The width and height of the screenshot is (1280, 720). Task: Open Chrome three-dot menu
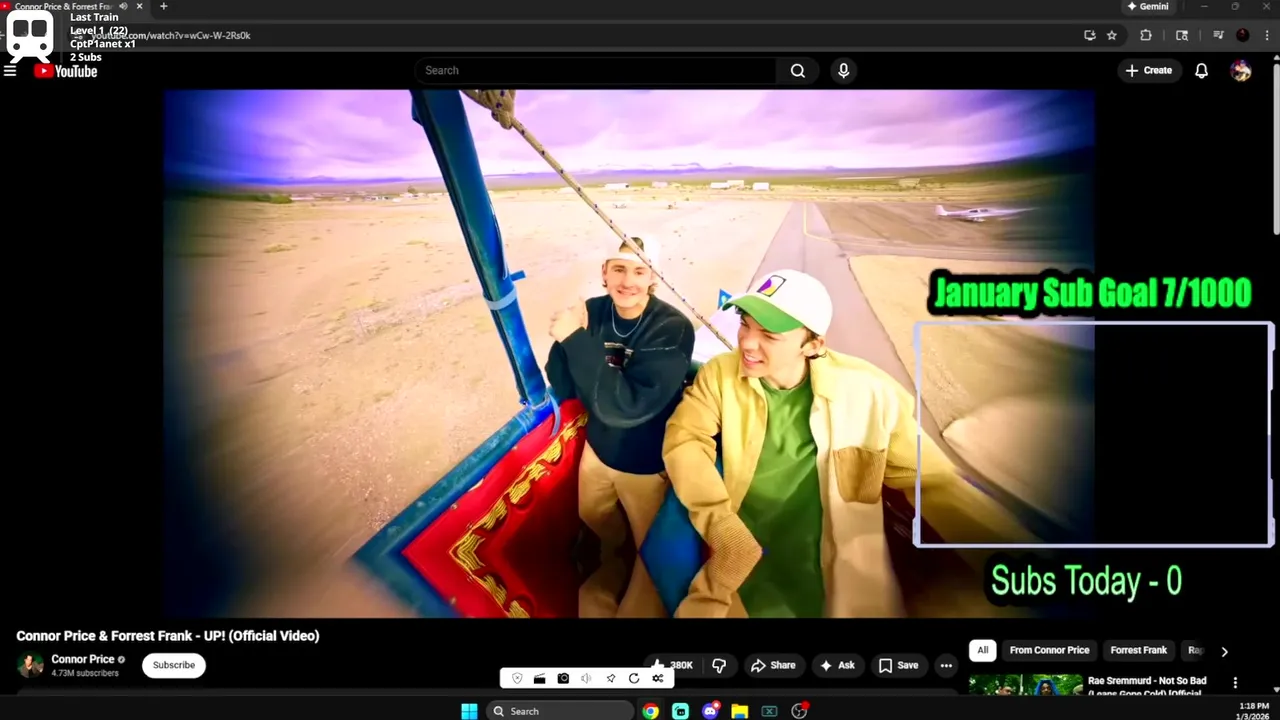(1268, 35)
